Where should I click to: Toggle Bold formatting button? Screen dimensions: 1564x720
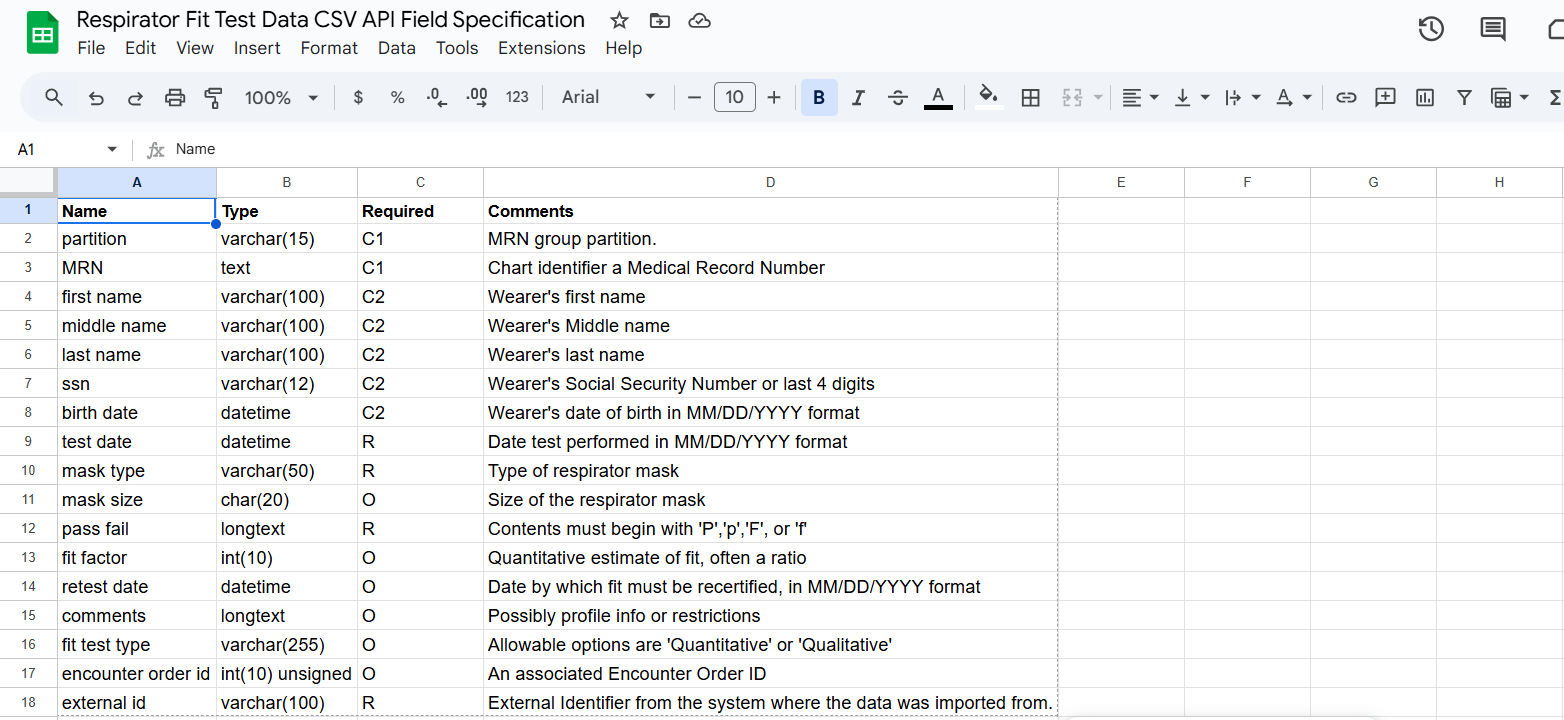[x=819, y=97]
